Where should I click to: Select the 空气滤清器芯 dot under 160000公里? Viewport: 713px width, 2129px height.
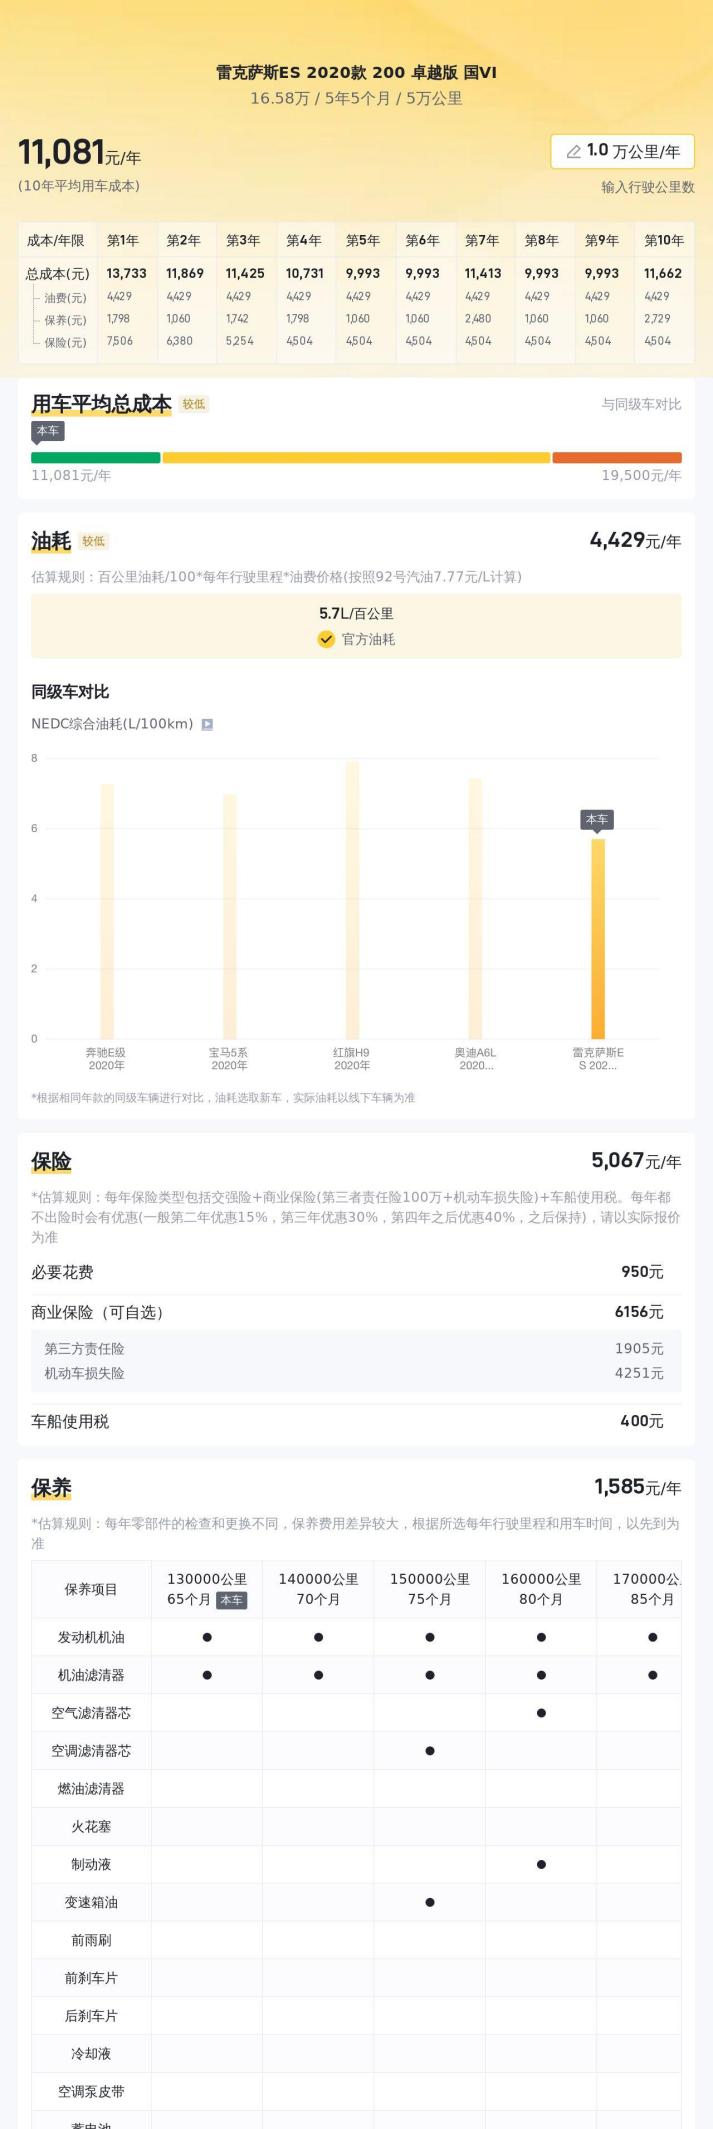click(541, 1713)
